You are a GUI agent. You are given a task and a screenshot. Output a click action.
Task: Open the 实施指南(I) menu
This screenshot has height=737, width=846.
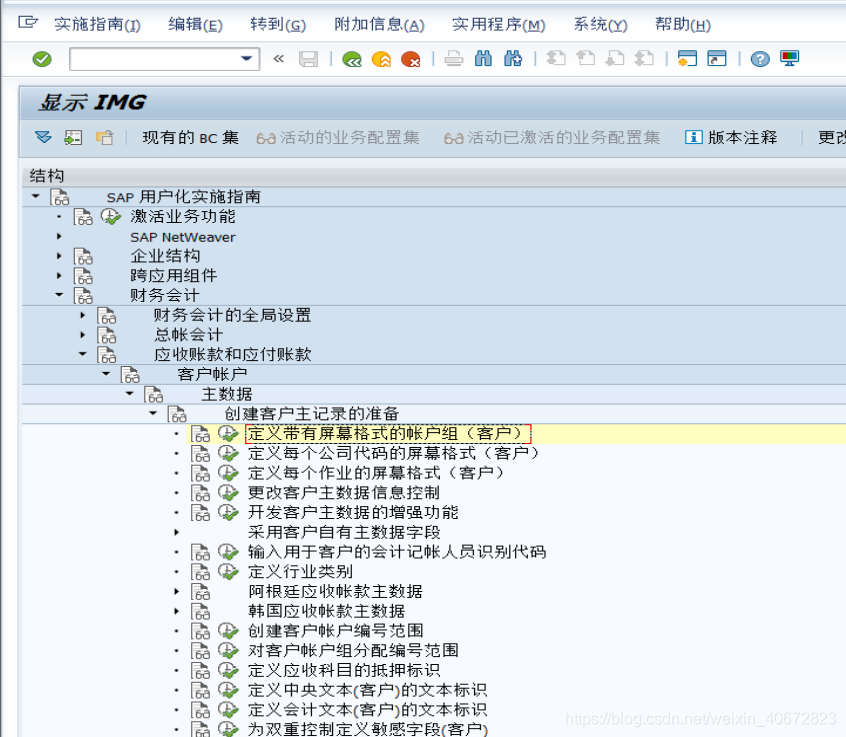point(97,25)
